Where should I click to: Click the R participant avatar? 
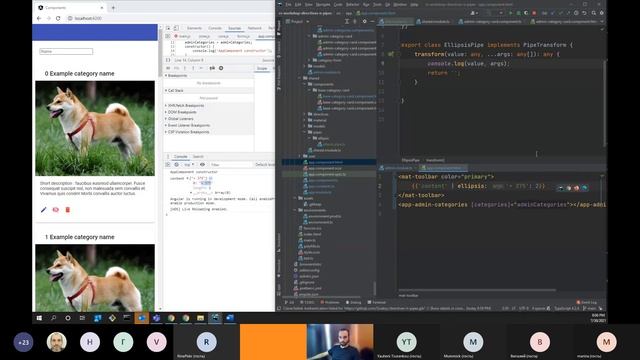point(207,342)
